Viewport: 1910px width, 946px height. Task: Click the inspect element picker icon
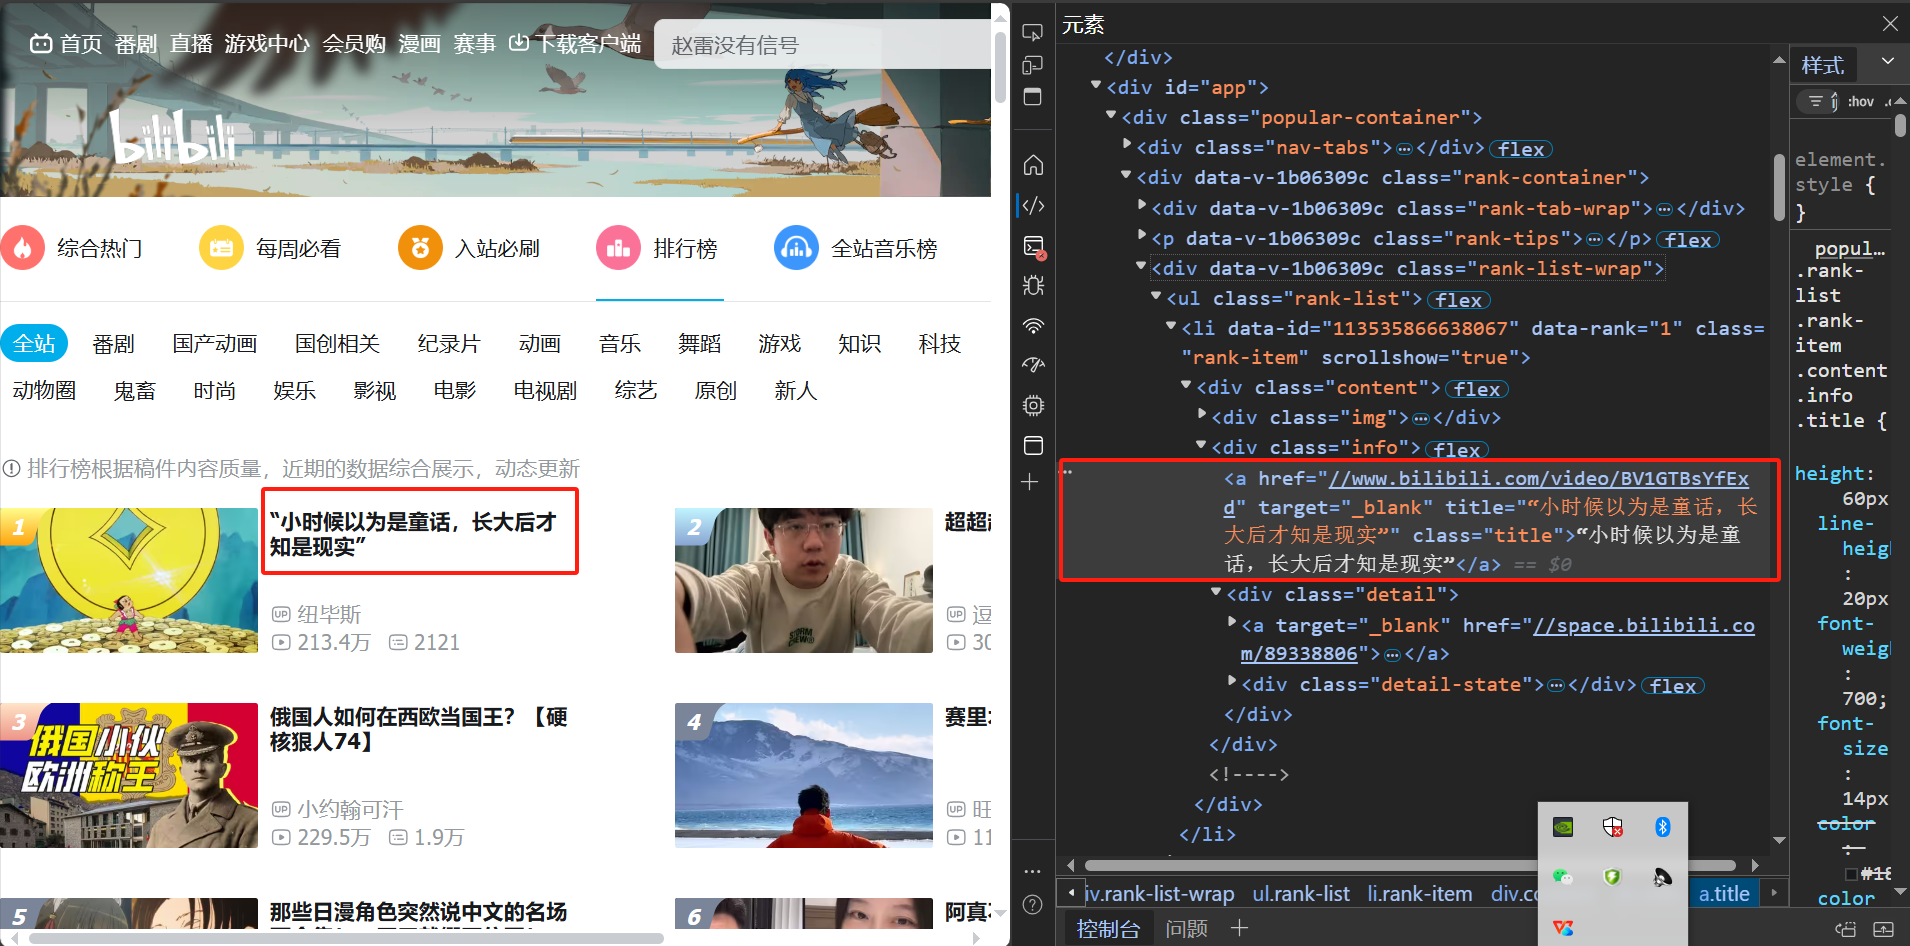1033,32
